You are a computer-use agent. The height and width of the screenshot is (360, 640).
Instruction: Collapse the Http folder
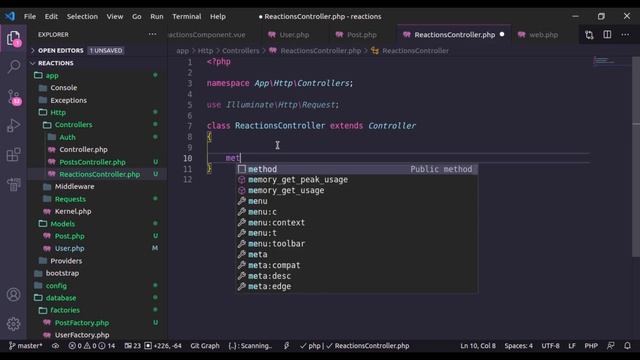pyautogui.click(x=97, y=112)
